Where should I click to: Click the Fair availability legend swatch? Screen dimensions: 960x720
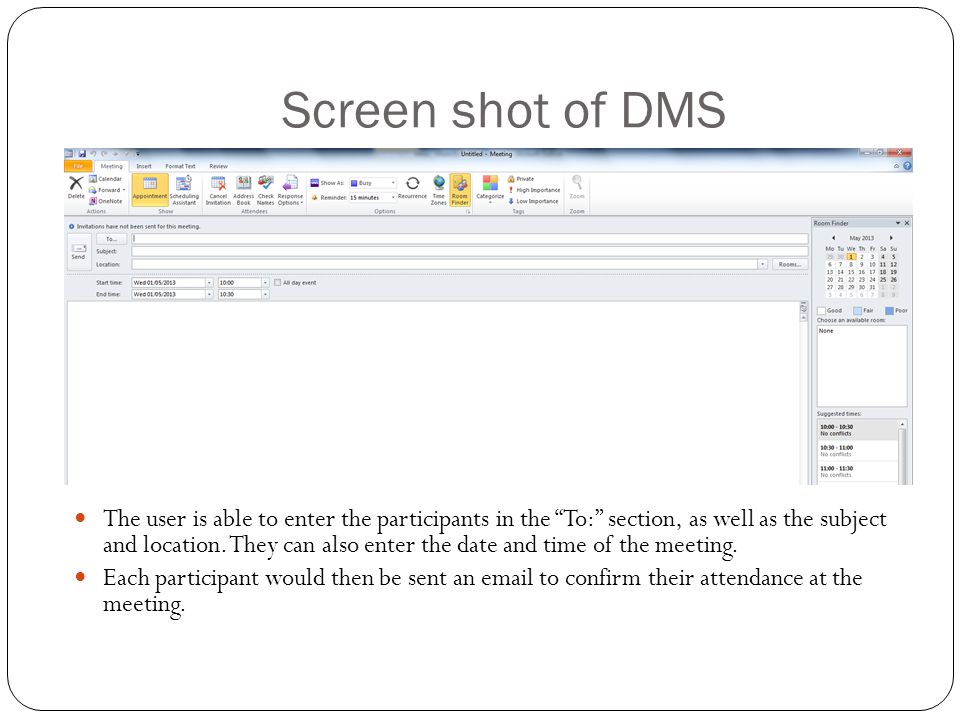point(857,311)
